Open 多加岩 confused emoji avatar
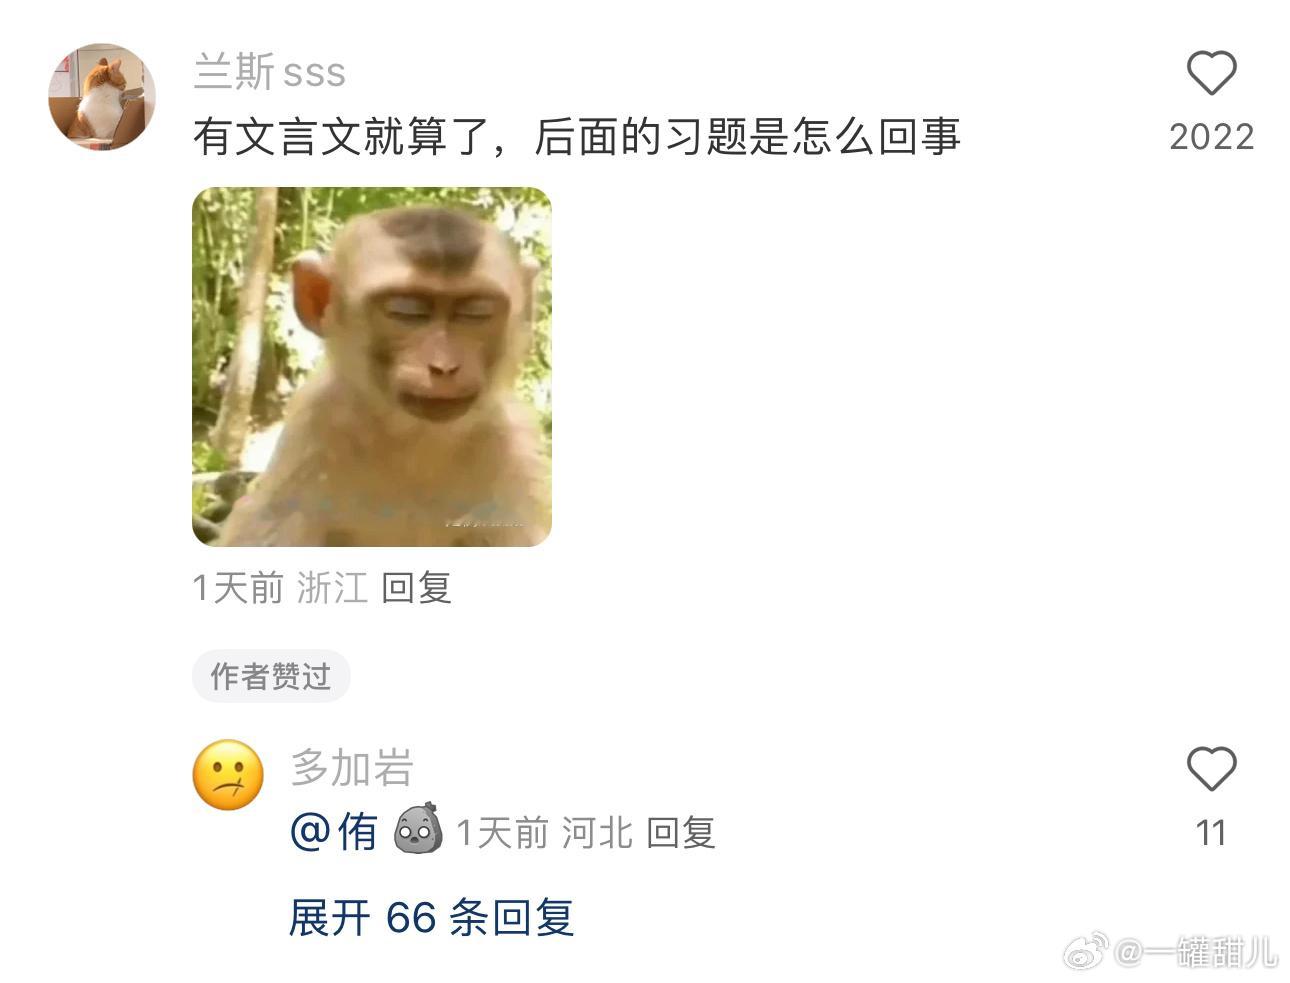 pos(228,775)
